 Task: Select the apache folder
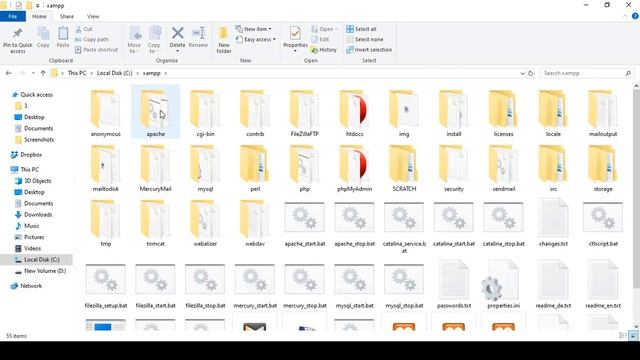click(156, 113)
